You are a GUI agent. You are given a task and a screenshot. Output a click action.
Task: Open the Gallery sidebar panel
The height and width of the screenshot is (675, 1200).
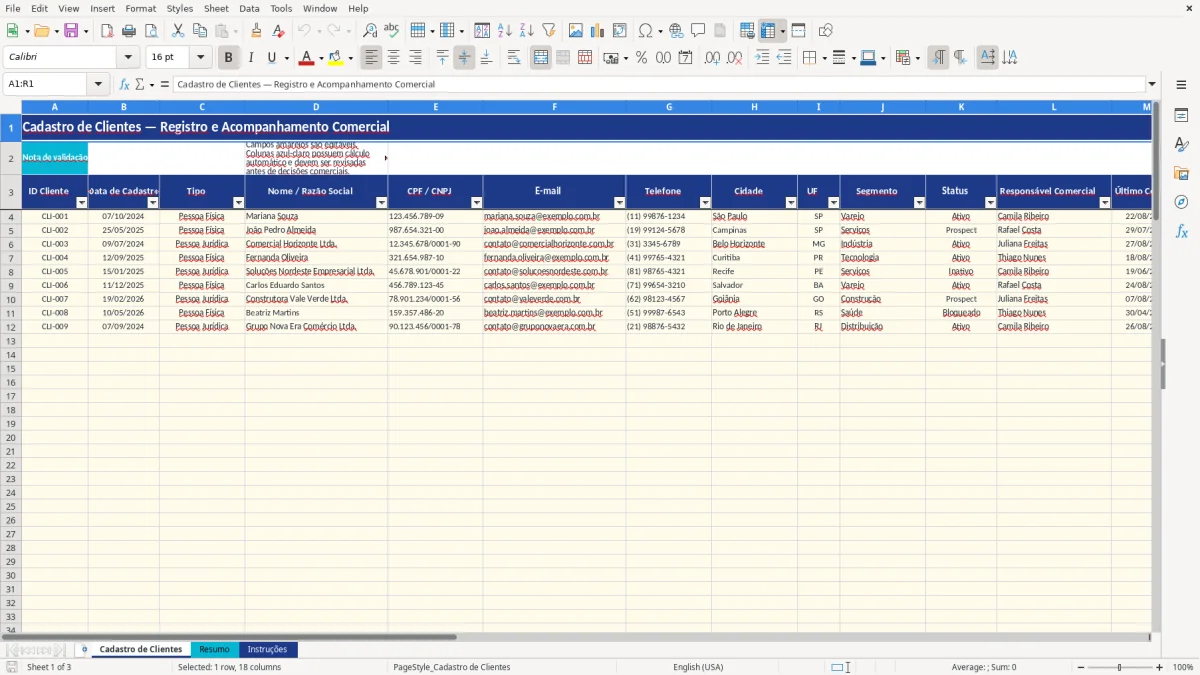pos(1181,174)
